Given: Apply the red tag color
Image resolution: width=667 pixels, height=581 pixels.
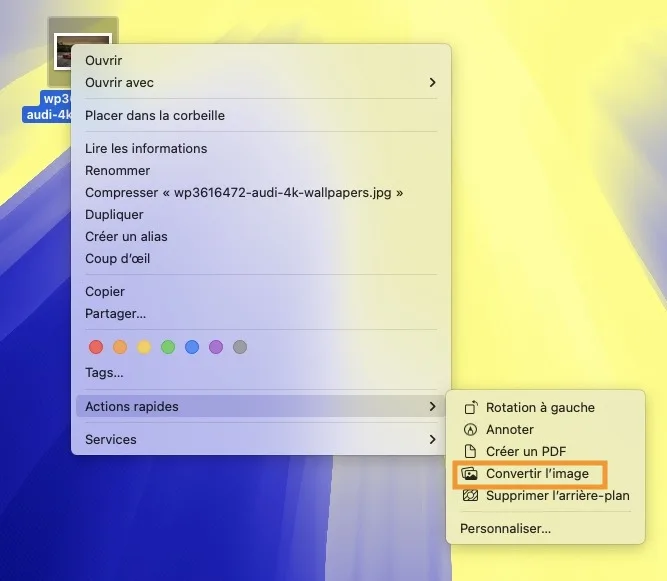Looking at the screenshot, I should (x=96, y=347).
